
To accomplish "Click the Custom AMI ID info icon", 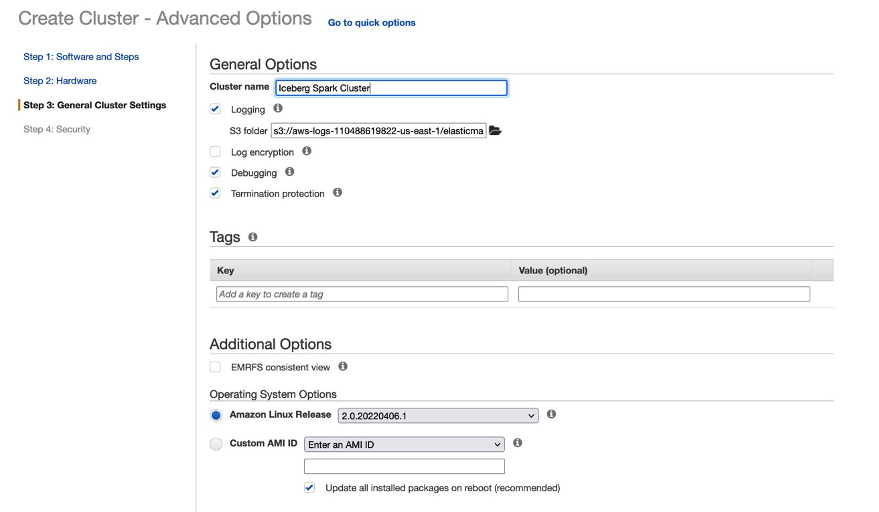I will pos(517,443).
